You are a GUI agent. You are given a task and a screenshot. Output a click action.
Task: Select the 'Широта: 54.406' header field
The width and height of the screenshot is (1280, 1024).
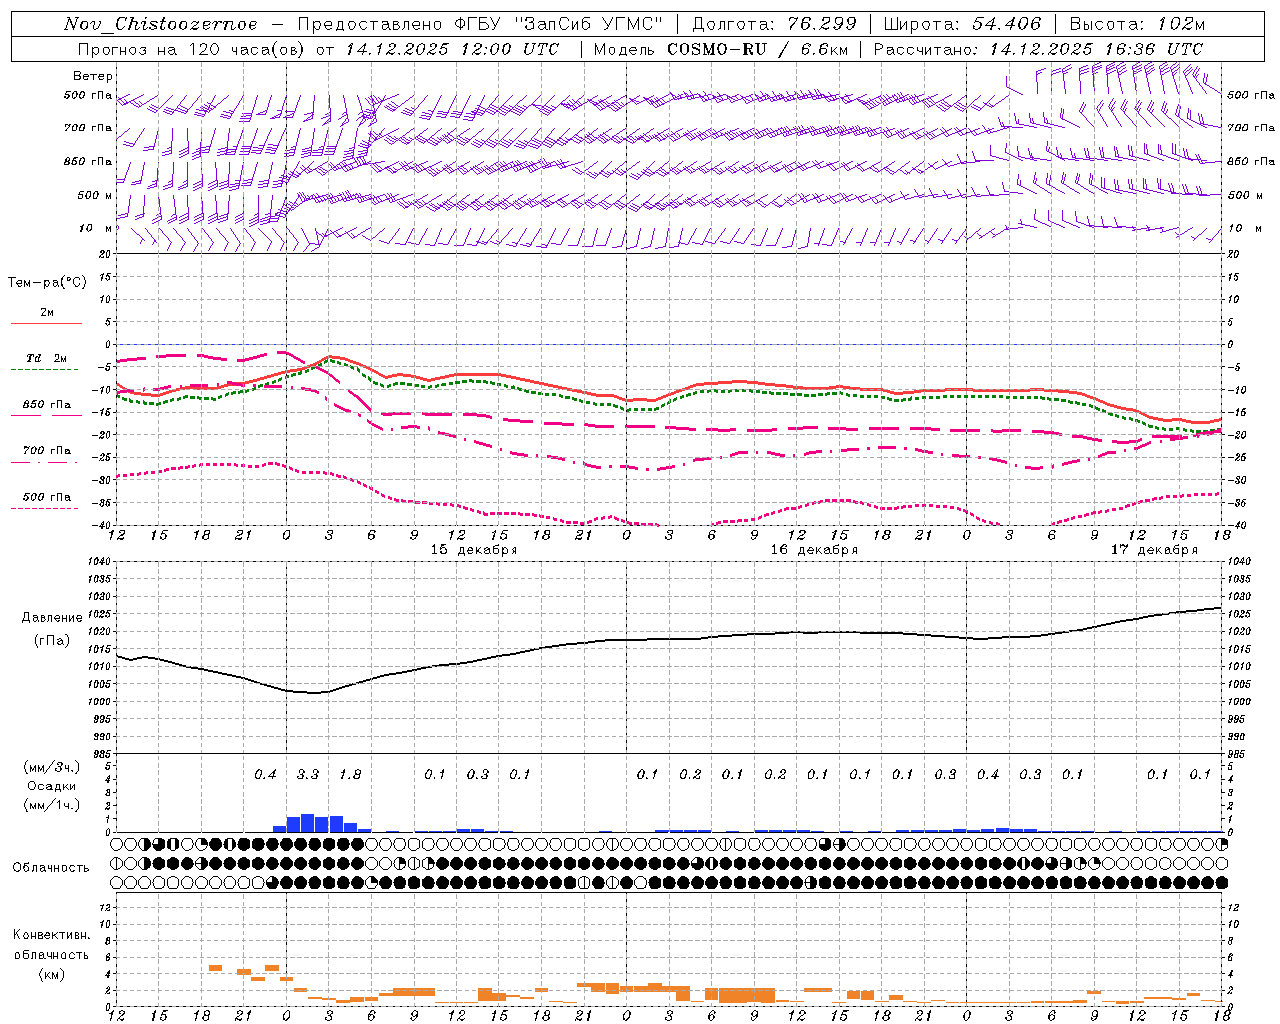(x=962, y=24)
